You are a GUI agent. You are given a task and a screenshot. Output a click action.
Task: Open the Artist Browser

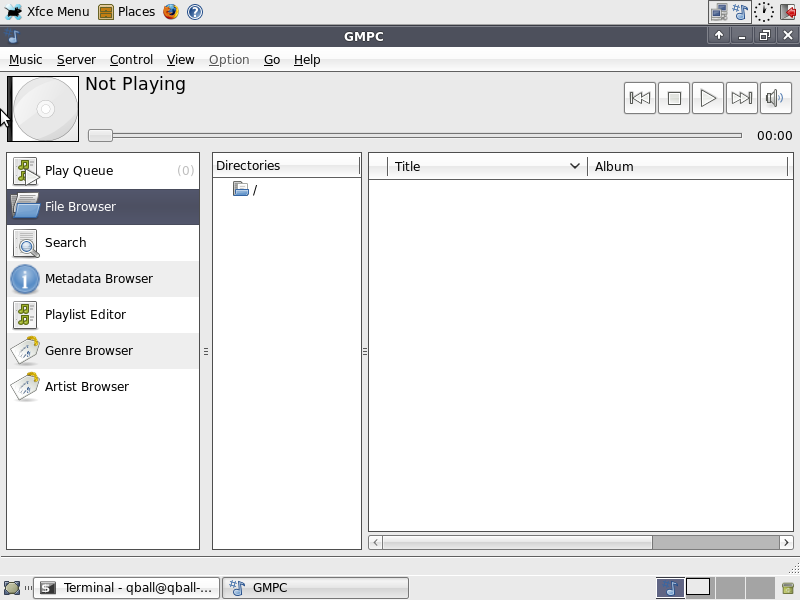point(103,387)
